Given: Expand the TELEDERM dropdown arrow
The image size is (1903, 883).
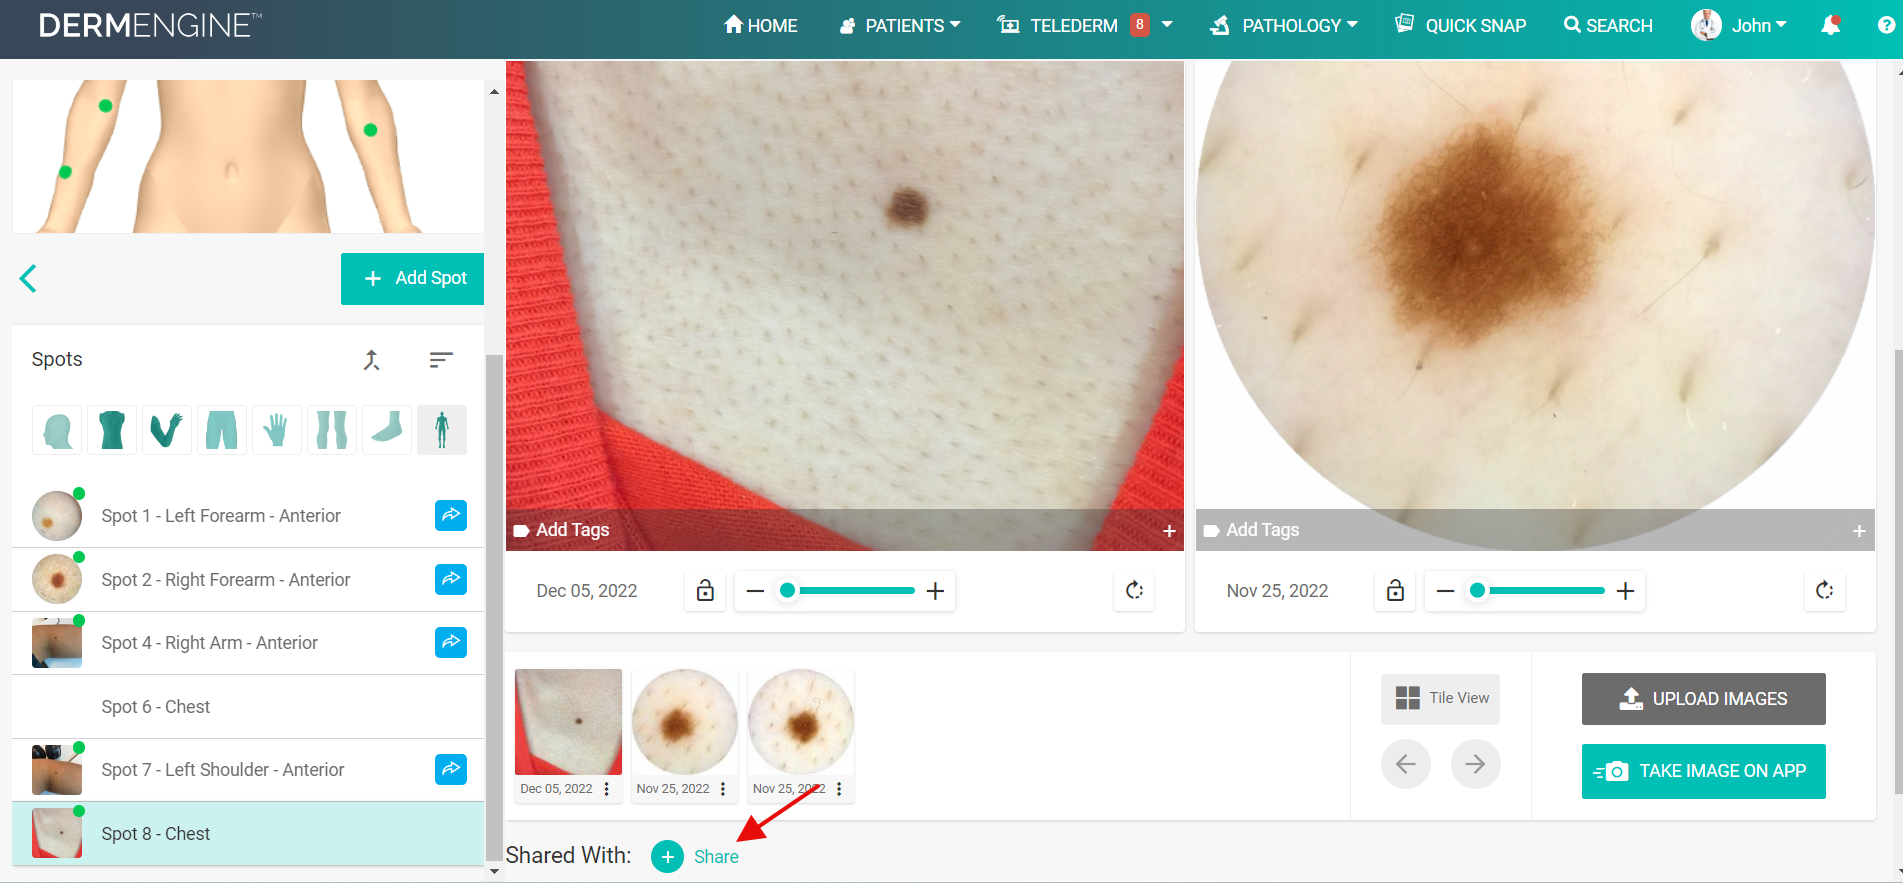Looking at the screenshot, I should (x=1167, y=25).
